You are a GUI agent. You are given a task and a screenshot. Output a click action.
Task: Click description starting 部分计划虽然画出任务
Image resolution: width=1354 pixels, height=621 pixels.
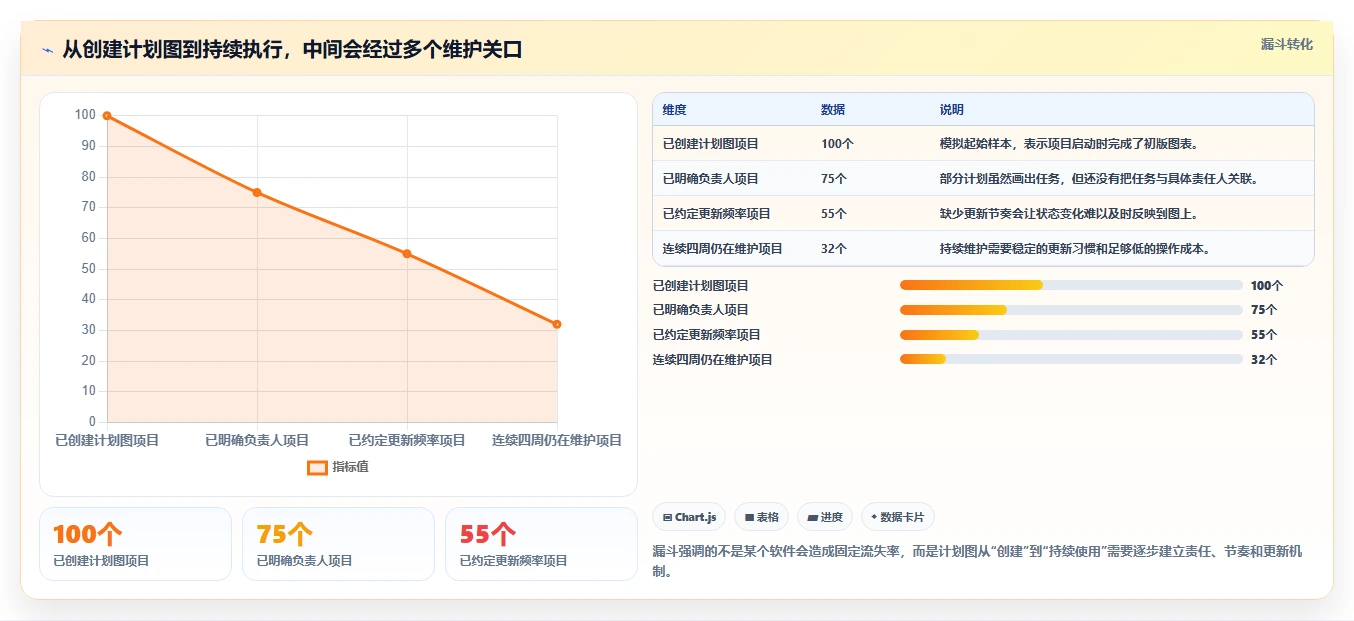(x=1099, y=179)
